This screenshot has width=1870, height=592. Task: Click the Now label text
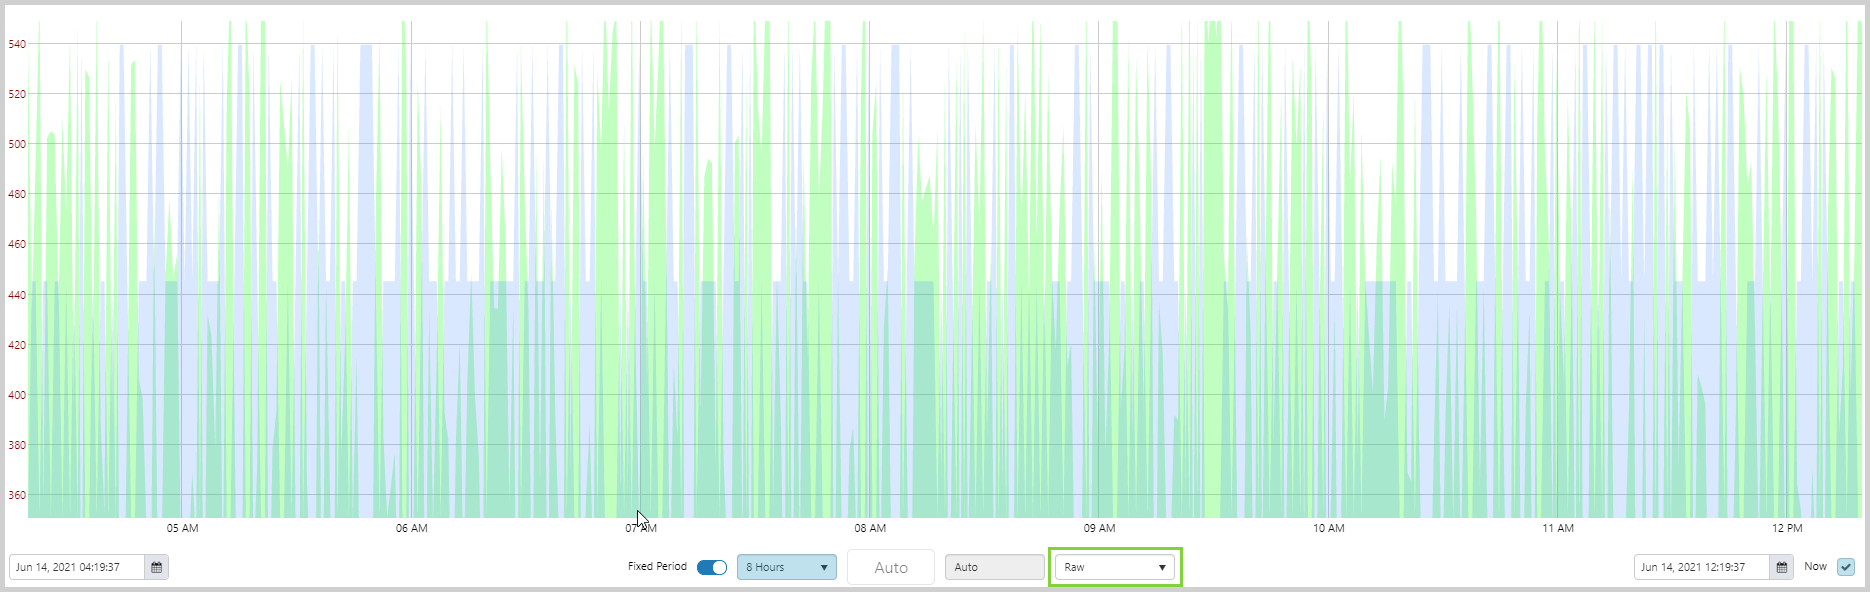[x=1815, y=566]
